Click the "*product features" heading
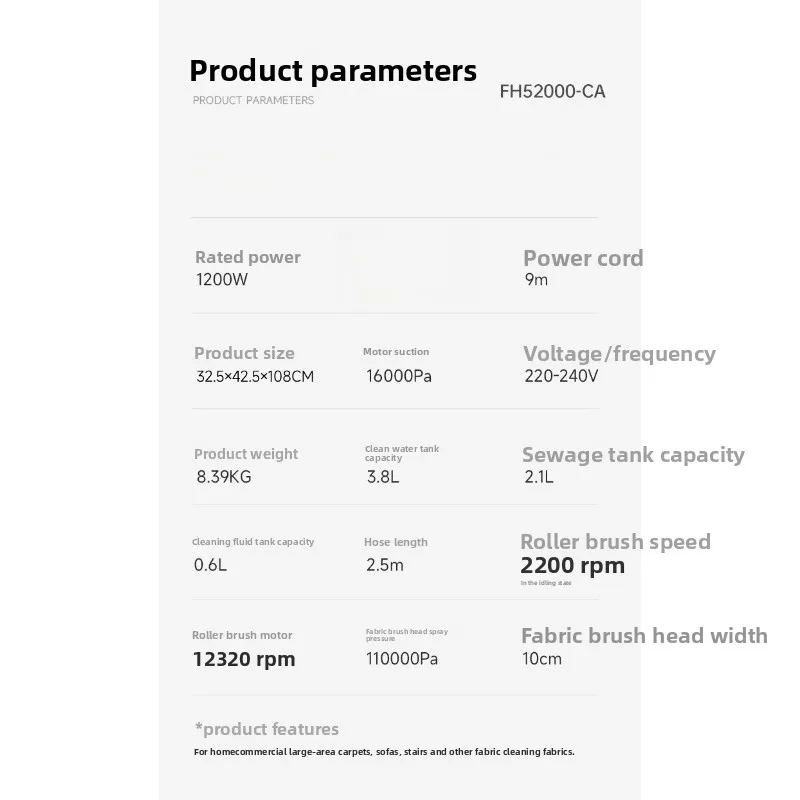Screen dimensions: 800x800 [266, 729]
